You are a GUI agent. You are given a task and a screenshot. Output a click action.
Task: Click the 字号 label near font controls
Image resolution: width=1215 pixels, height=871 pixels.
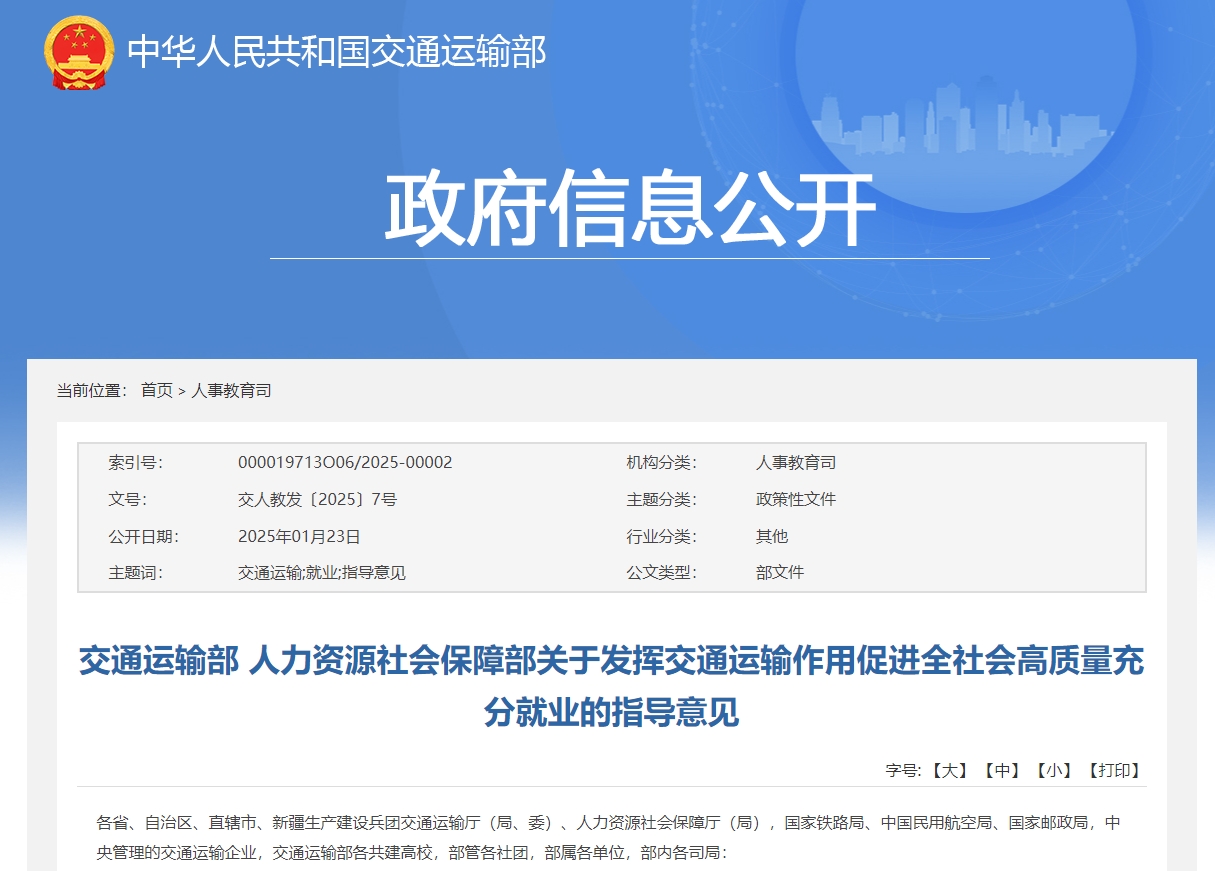[904, 770]
